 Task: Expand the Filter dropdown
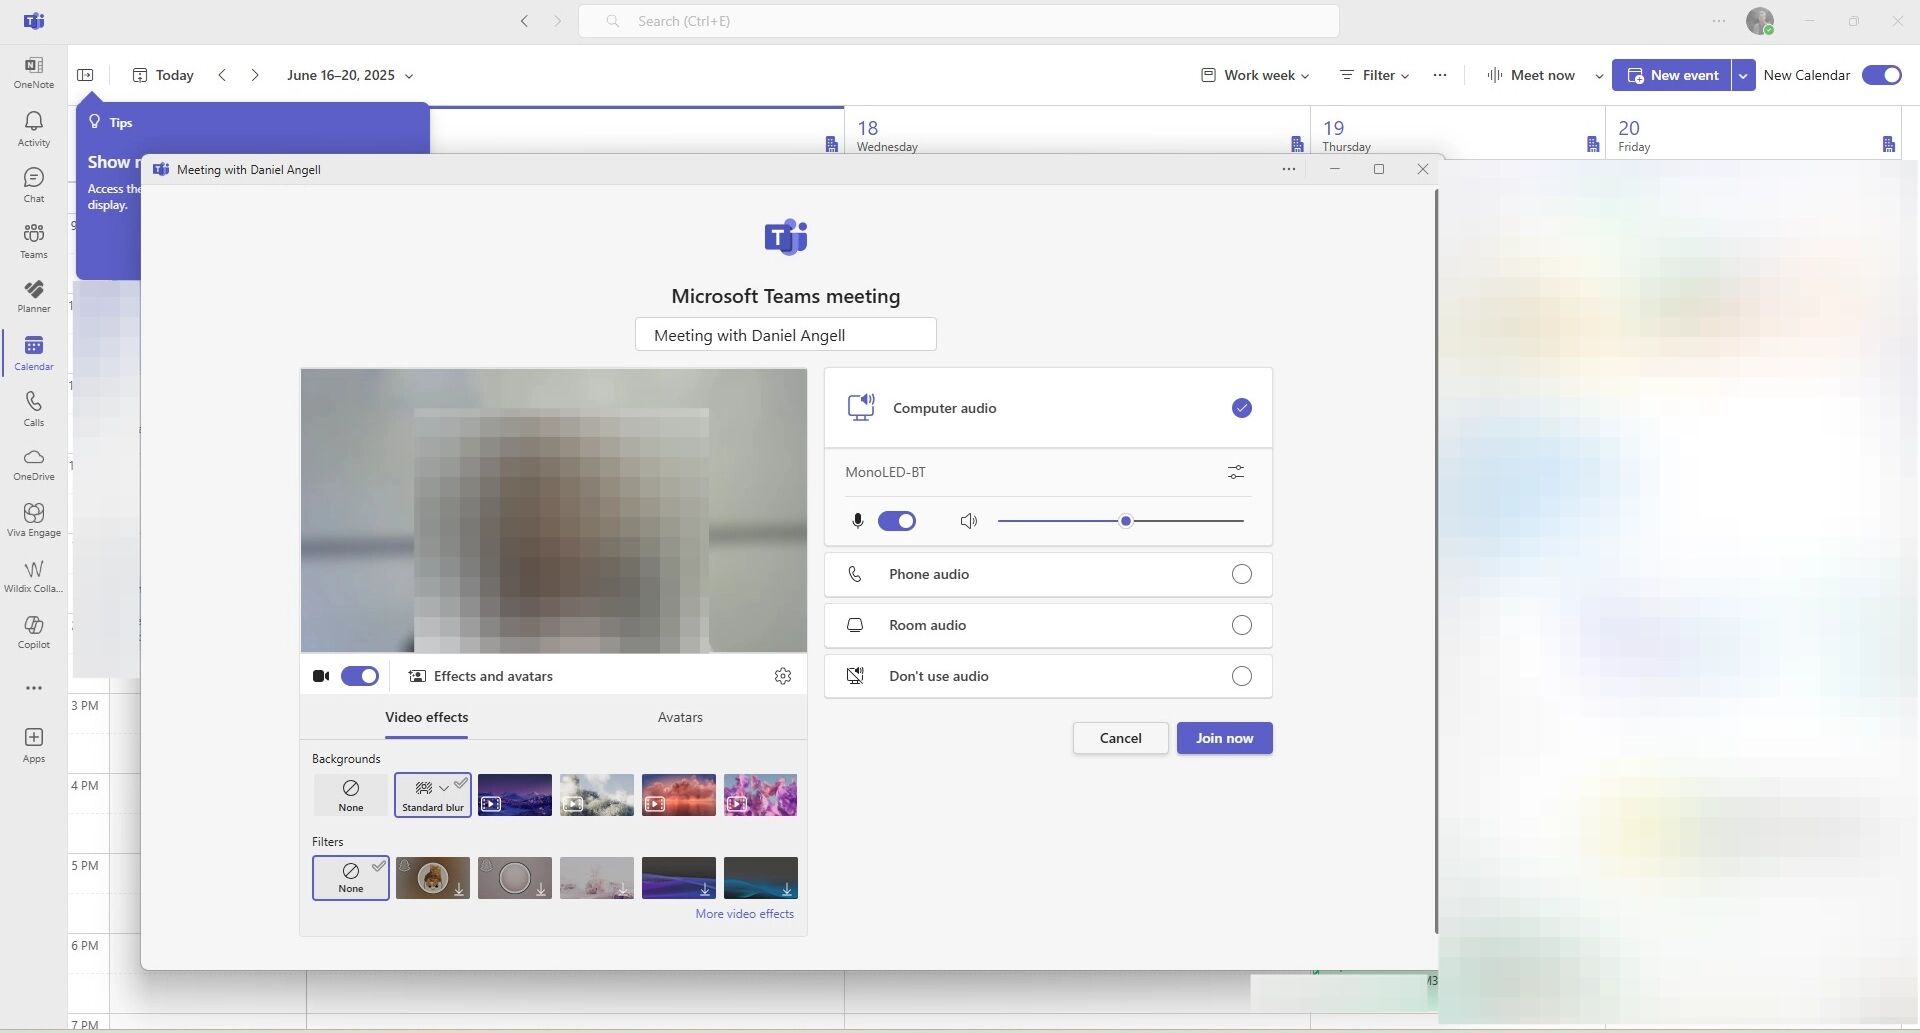coord(1375,75)
